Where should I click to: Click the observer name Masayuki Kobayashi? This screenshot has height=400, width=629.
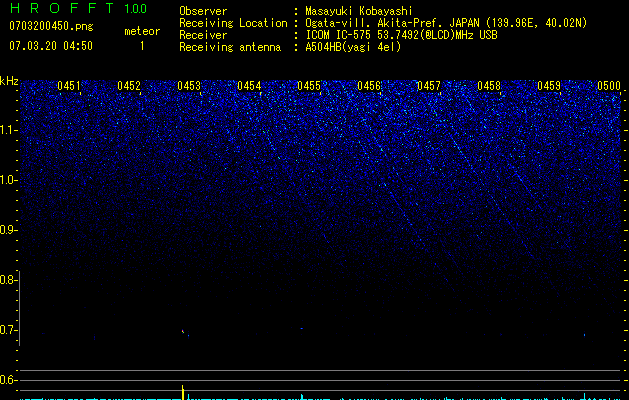point(359,11)
